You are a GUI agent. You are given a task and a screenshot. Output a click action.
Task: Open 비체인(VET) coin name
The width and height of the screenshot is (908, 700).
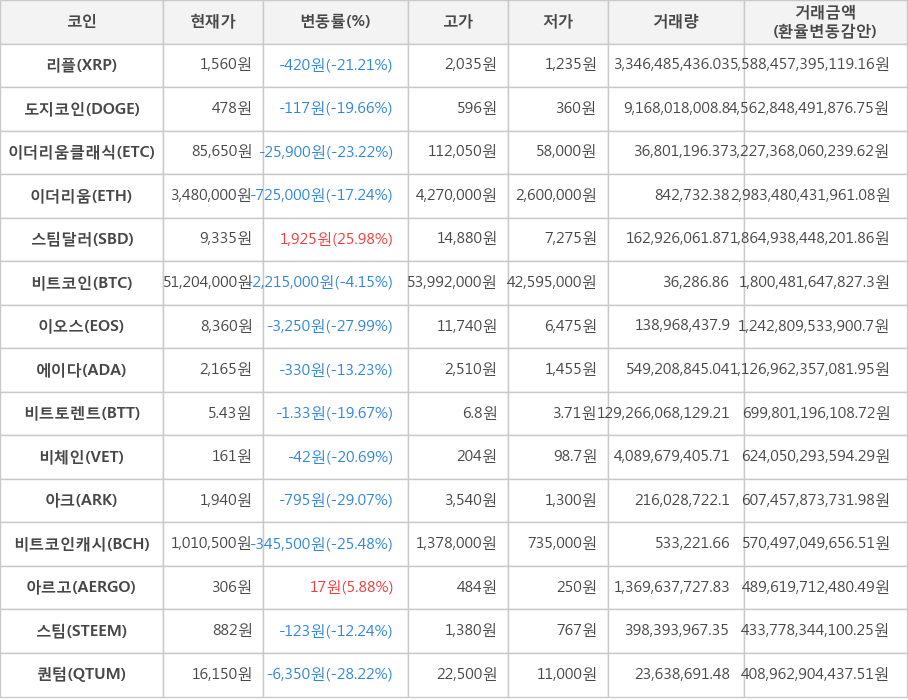[81, 457]
